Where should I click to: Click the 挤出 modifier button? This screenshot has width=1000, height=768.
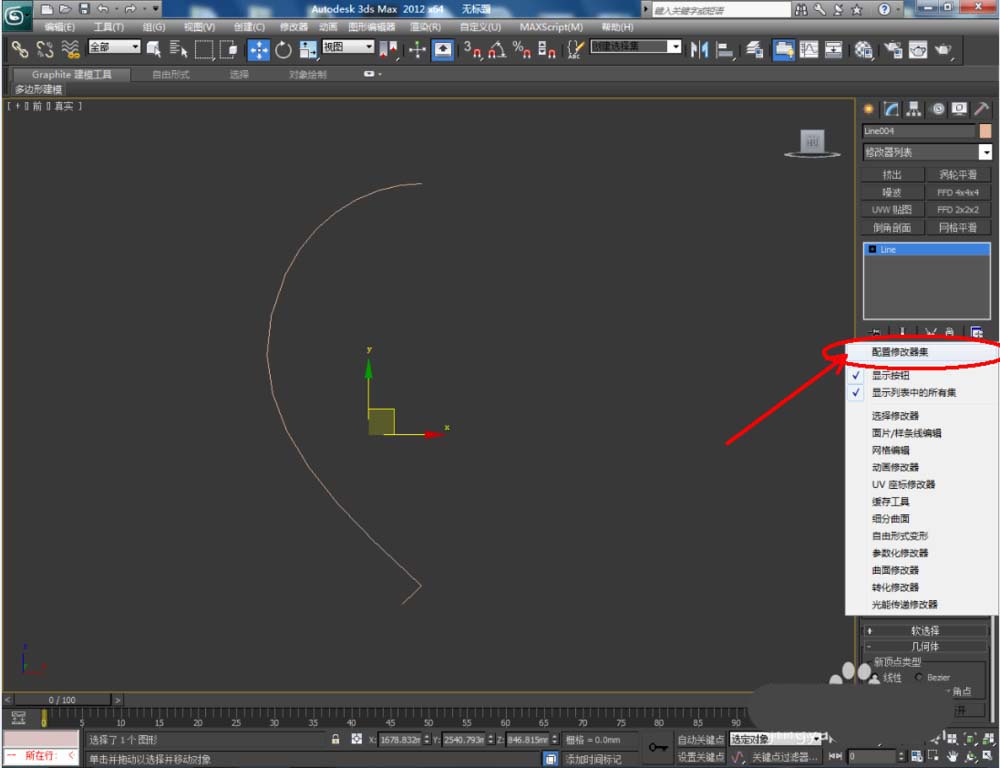tap(891, 175)
